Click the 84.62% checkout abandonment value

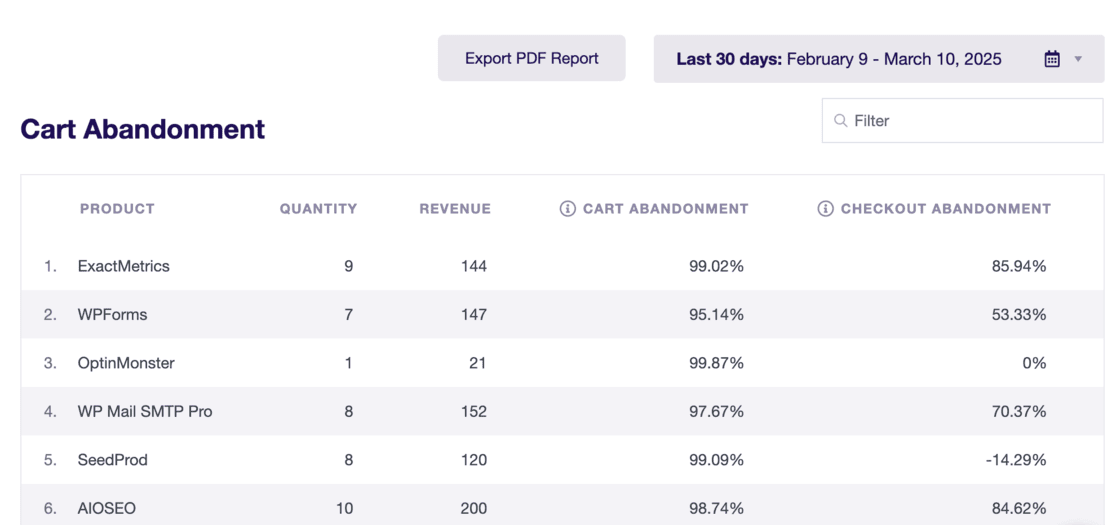coord(1018,508)
